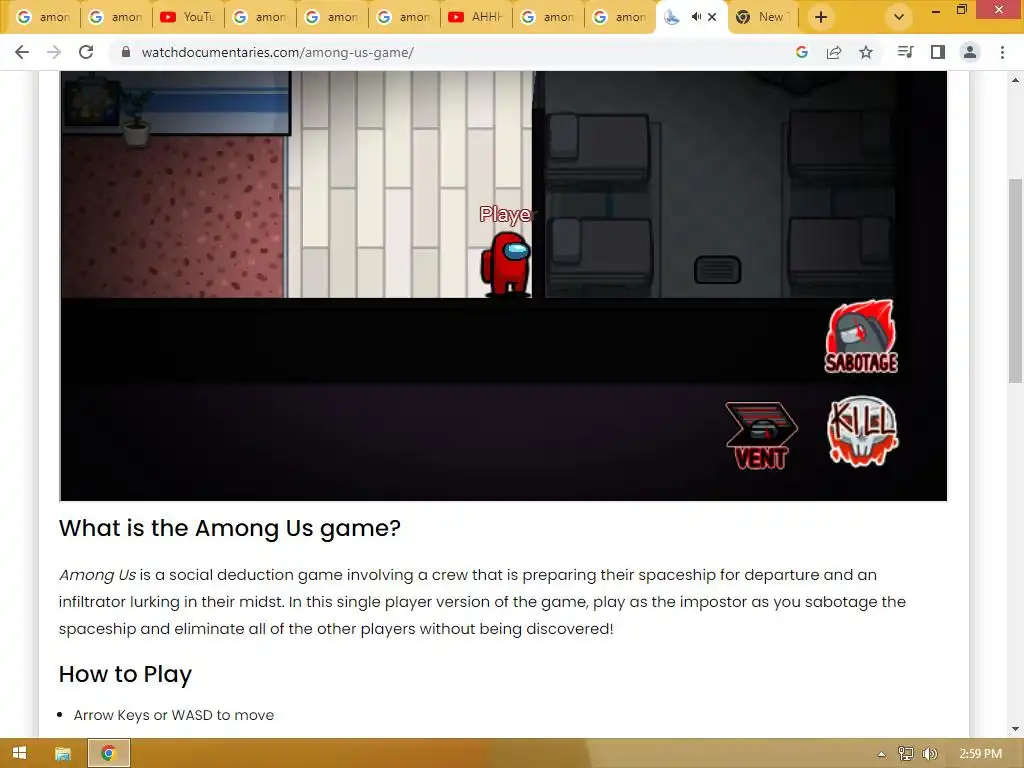Close the active watchdocumentaries tab
Screen dimensions: 1024x768
point(712,17)
